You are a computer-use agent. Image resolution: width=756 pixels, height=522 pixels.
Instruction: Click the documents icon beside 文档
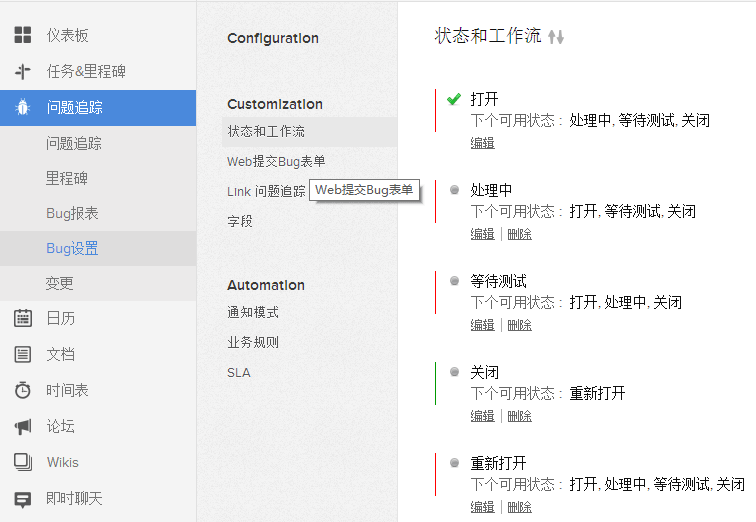(x=22, y=354)
